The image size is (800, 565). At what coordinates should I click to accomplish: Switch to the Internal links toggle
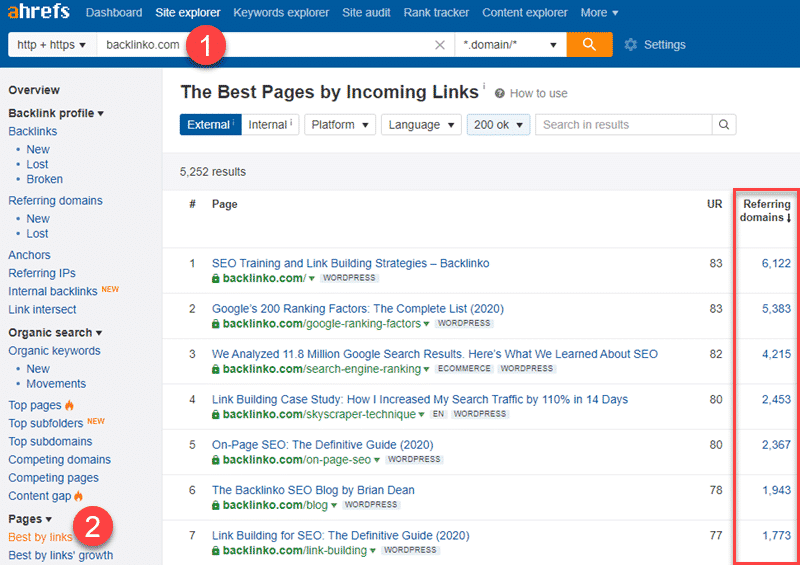point(271,125)
